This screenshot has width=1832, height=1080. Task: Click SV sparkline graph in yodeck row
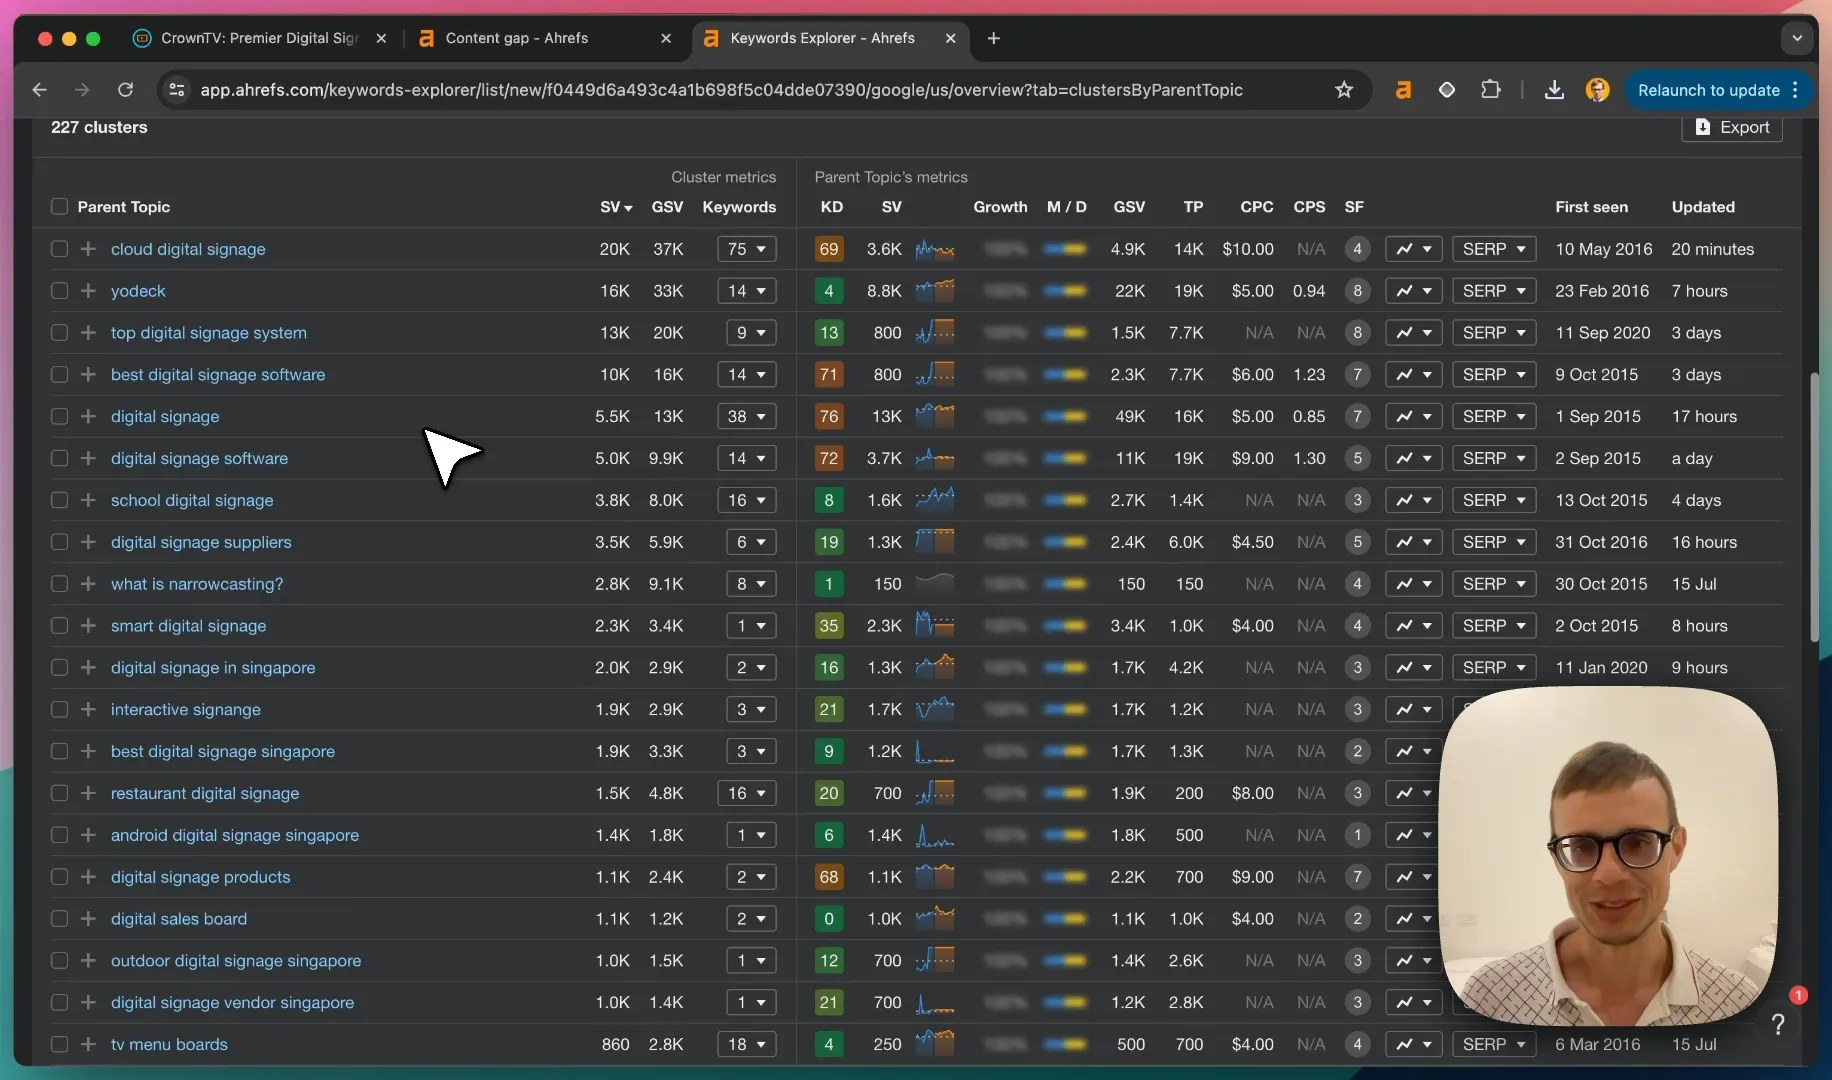935,291
